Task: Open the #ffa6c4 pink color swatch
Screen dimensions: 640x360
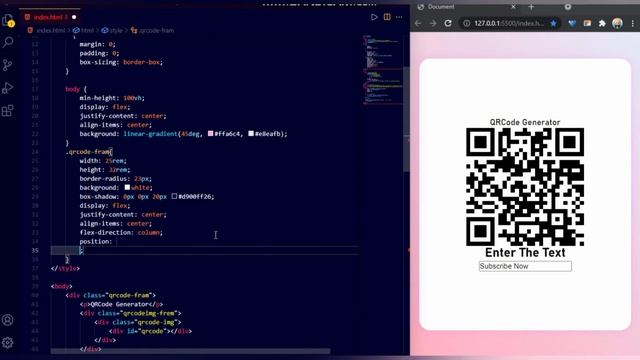Action: pos(211,133)
